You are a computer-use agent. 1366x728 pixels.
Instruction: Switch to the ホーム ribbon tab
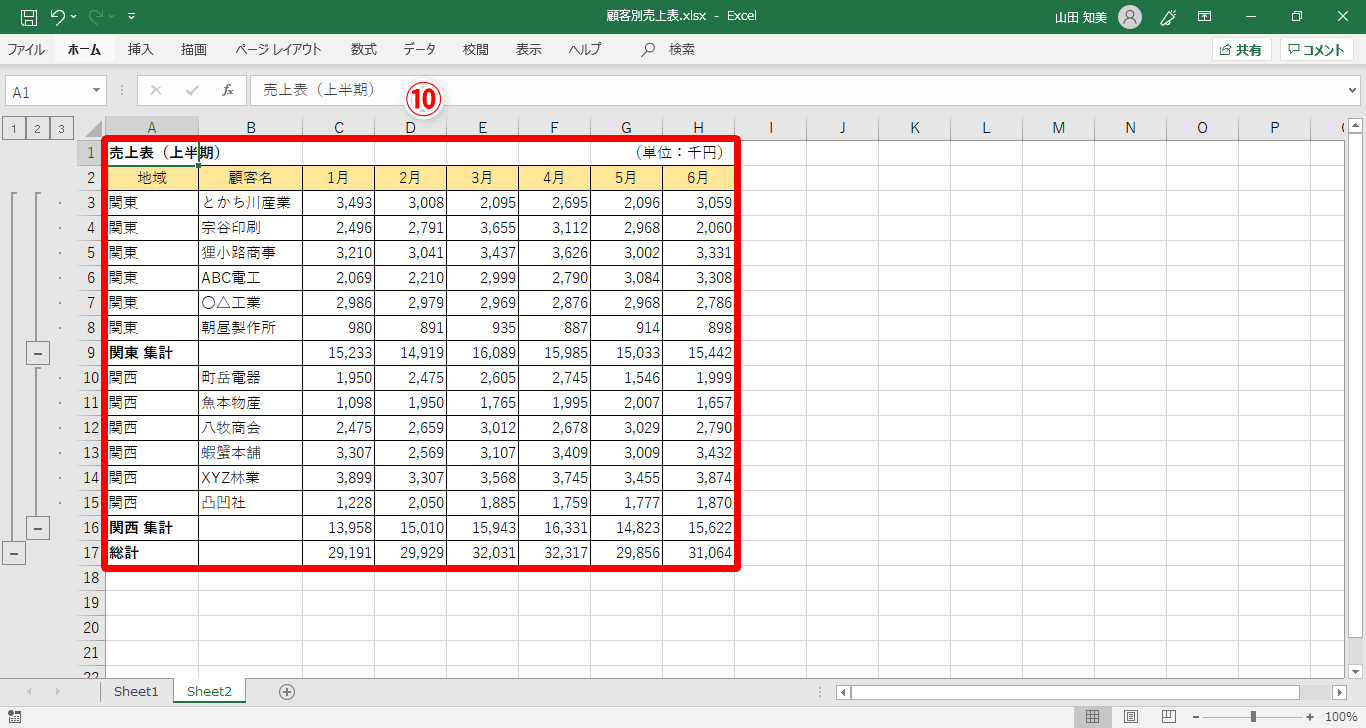(84, 49)
